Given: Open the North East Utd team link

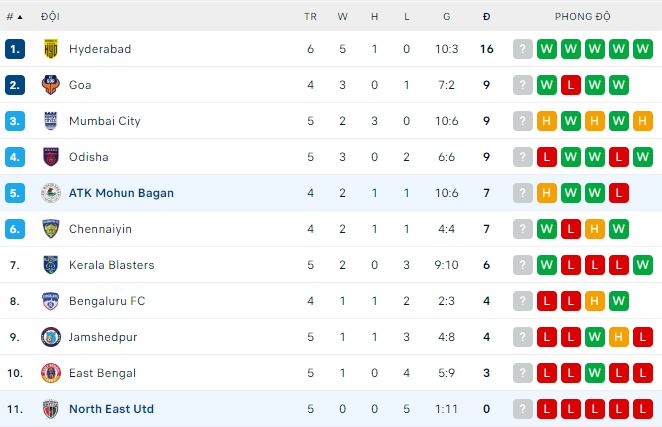Looking at the screenshot, I should coord(111,409).
